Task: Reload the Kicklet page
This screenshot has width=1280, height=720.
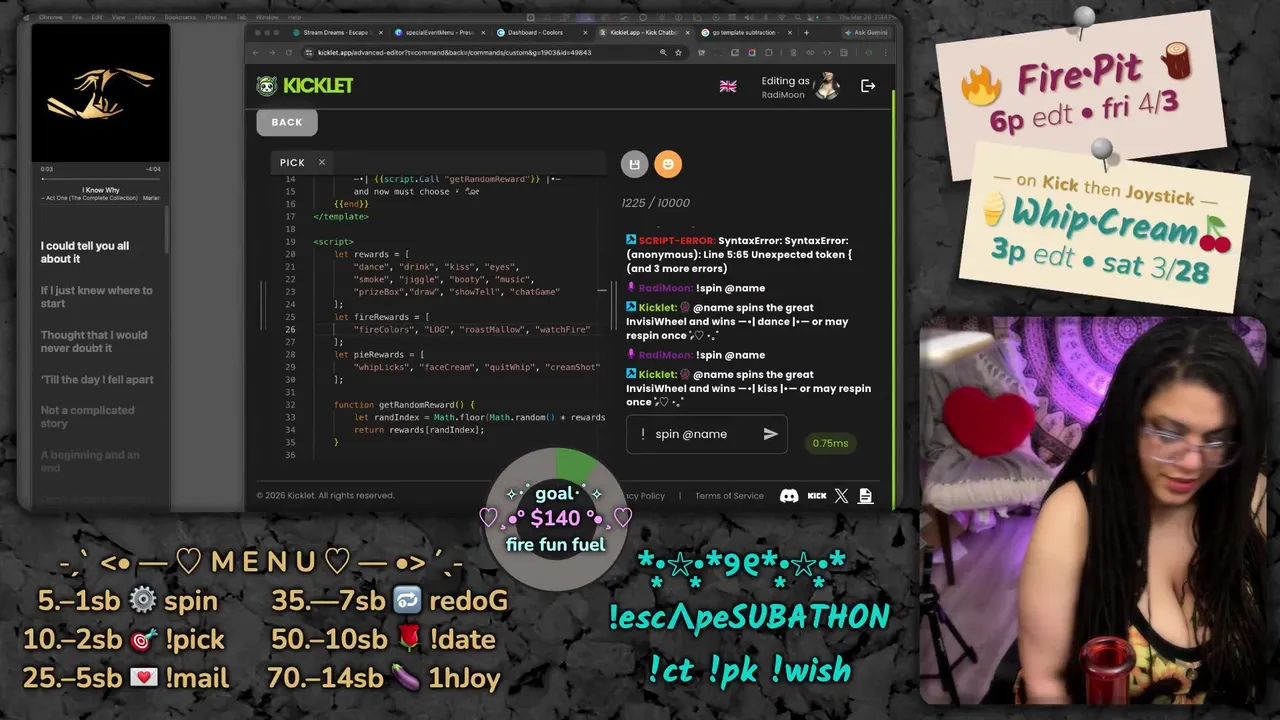Action: point(289,52)
